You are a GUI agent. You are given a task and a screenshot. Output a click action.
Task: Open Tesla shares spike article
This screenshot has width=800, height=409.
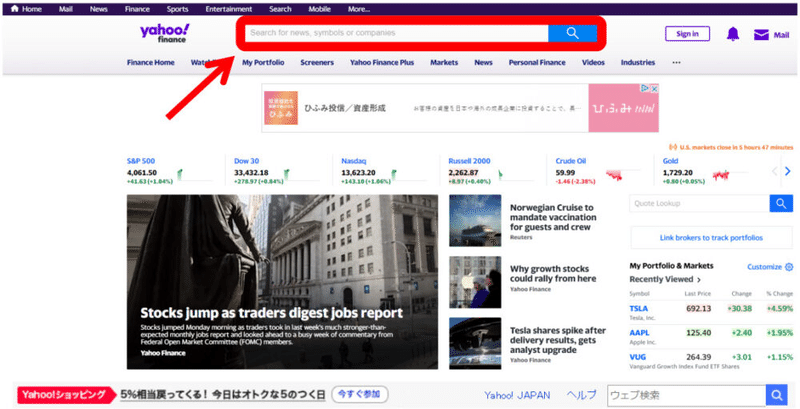[558, 340]
